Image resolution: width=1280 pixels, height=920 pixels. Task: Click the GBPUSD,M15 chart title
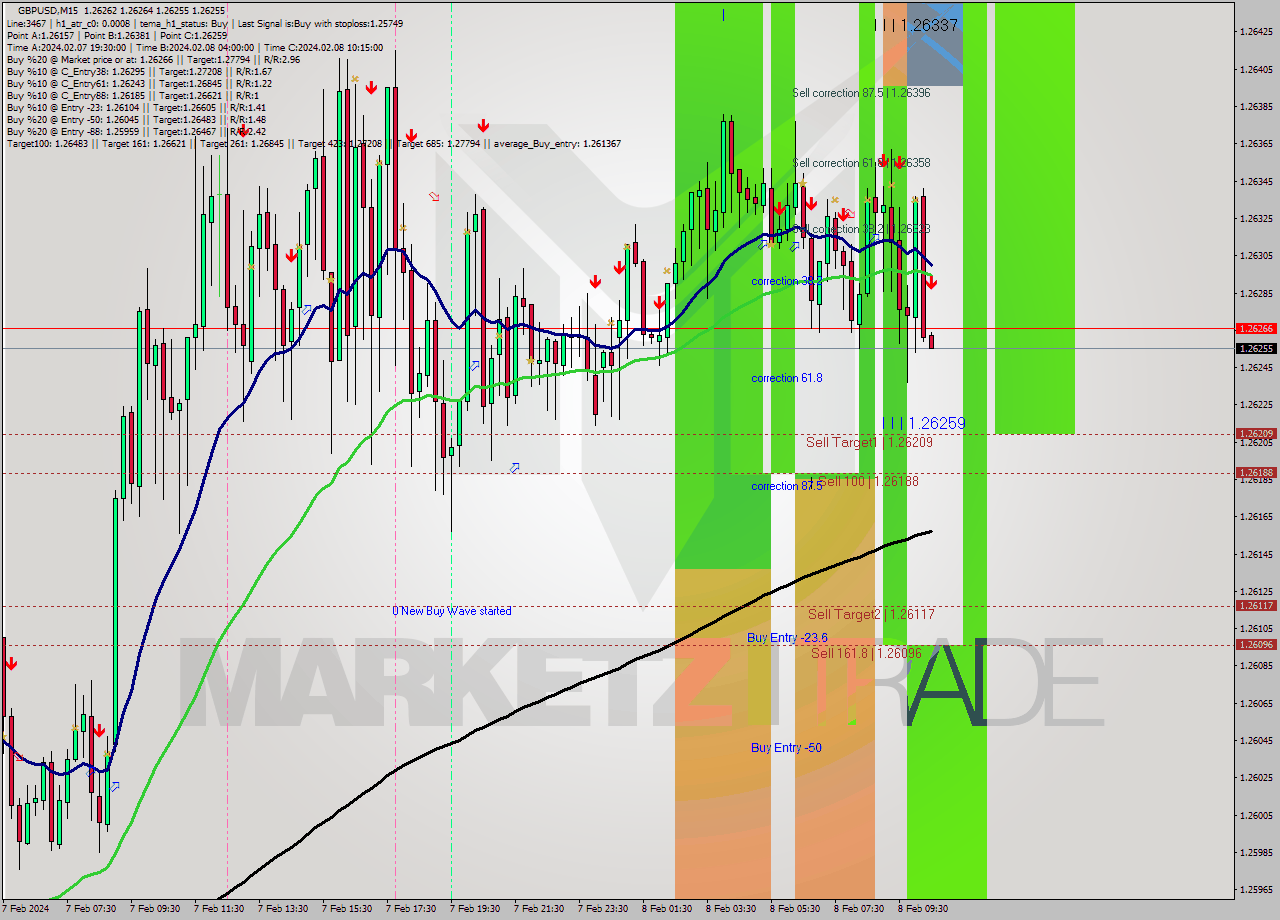(x=50, y=10)
